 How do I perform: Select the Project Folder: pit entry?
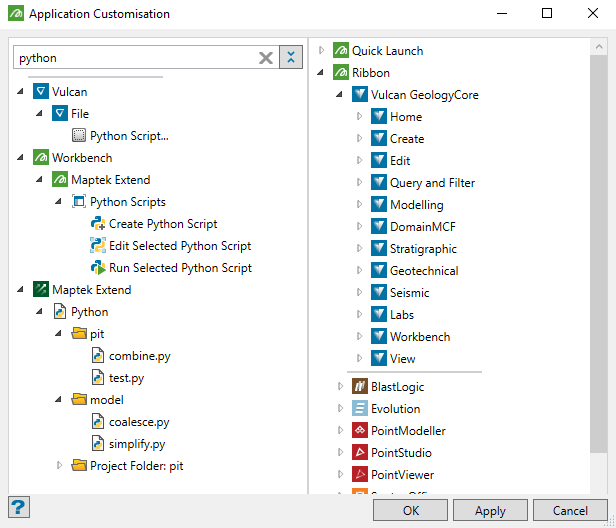click(x=136, y=466)
